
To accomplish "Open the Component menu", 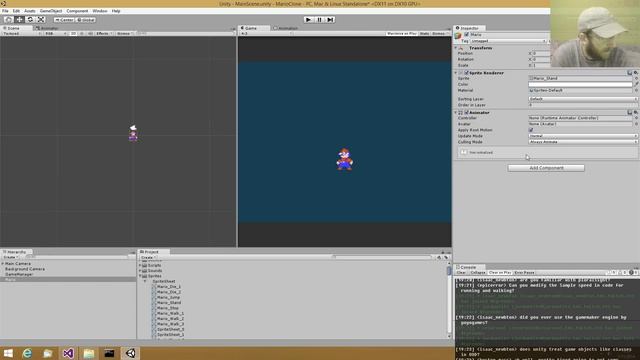I will [77, 11].
